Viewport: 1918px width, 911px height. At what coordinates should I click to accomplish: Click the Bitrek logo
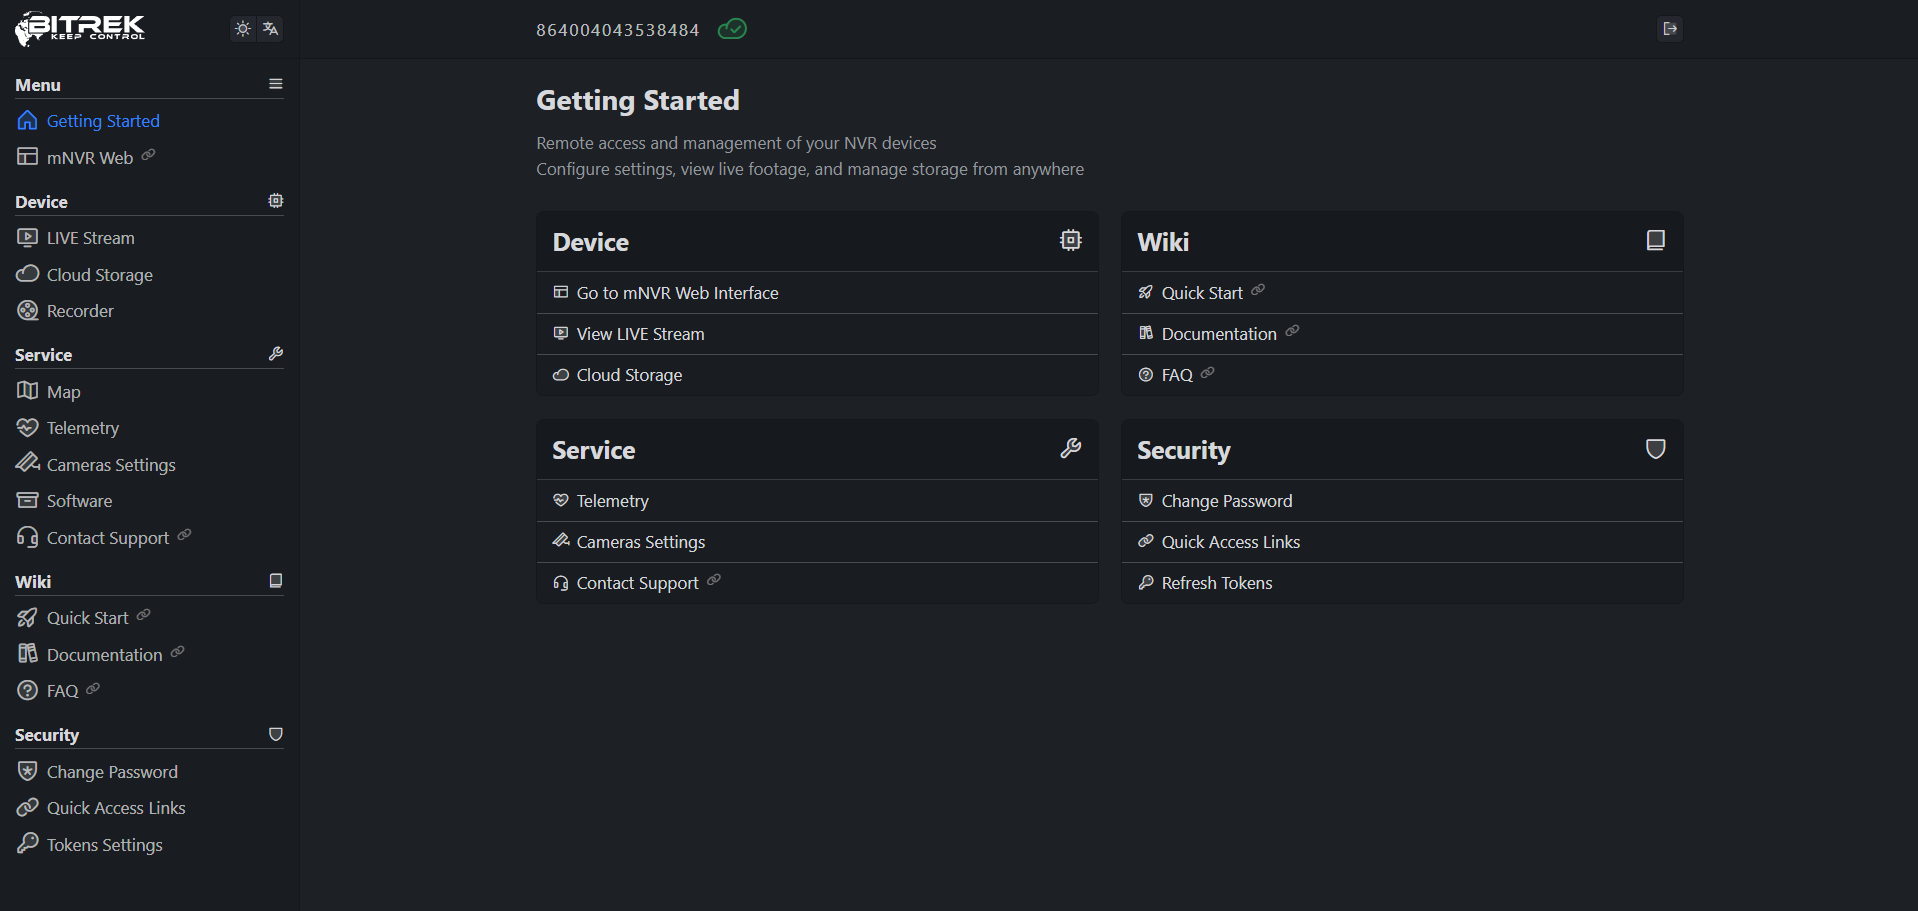tap(80, 29)
